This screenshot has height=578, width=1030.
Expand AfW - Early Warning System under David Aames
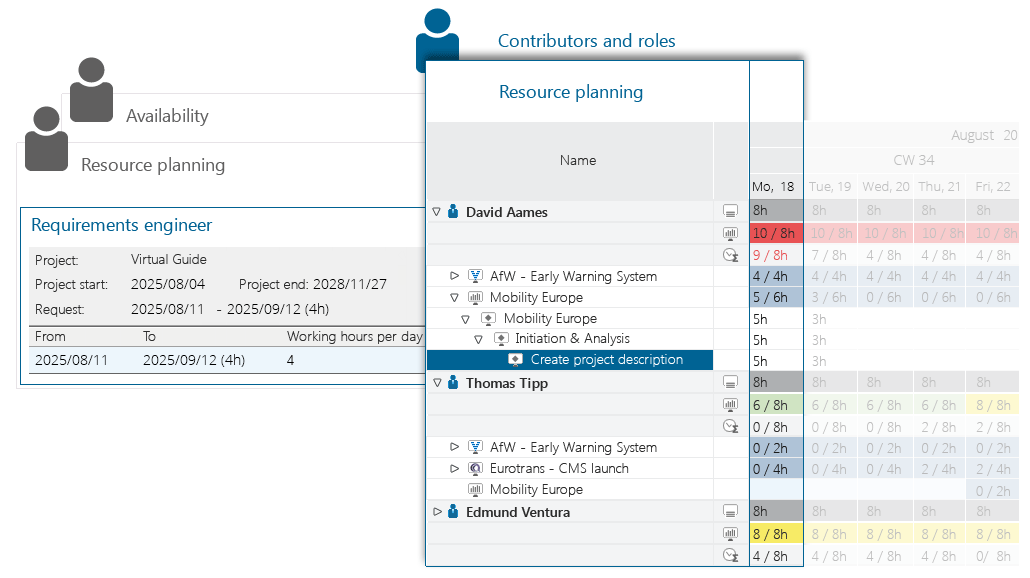coord(454,276)
